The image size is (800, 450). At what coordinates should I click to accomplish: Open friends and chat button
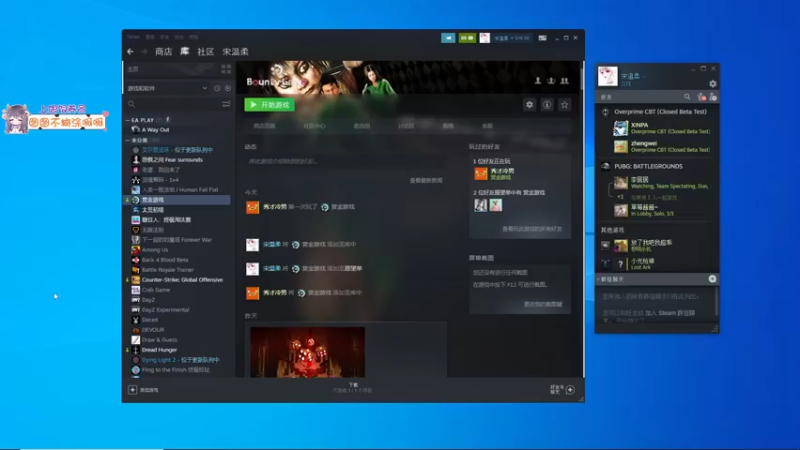coord(563,390)
